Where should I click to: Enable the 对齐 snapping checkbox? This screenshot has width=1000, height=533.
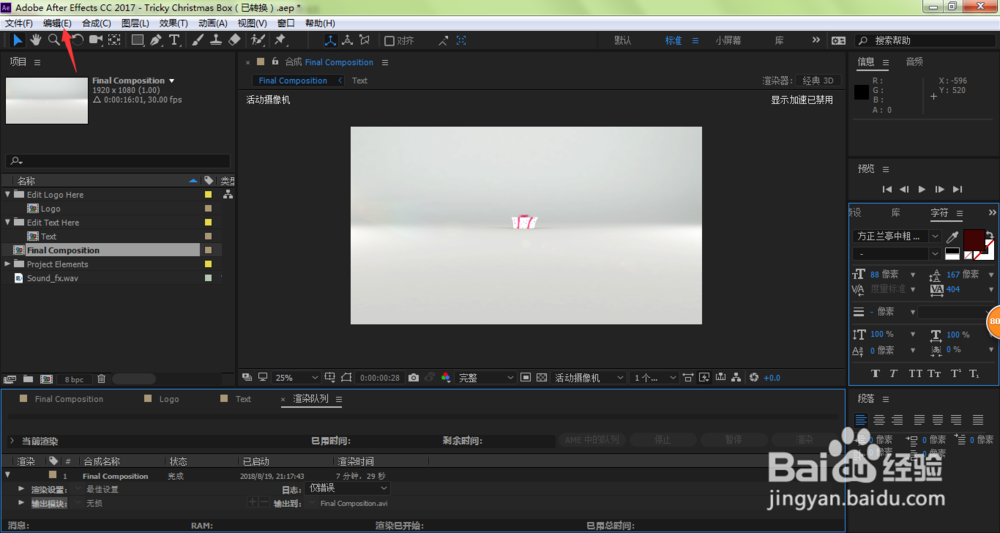(x=389, y=40)
